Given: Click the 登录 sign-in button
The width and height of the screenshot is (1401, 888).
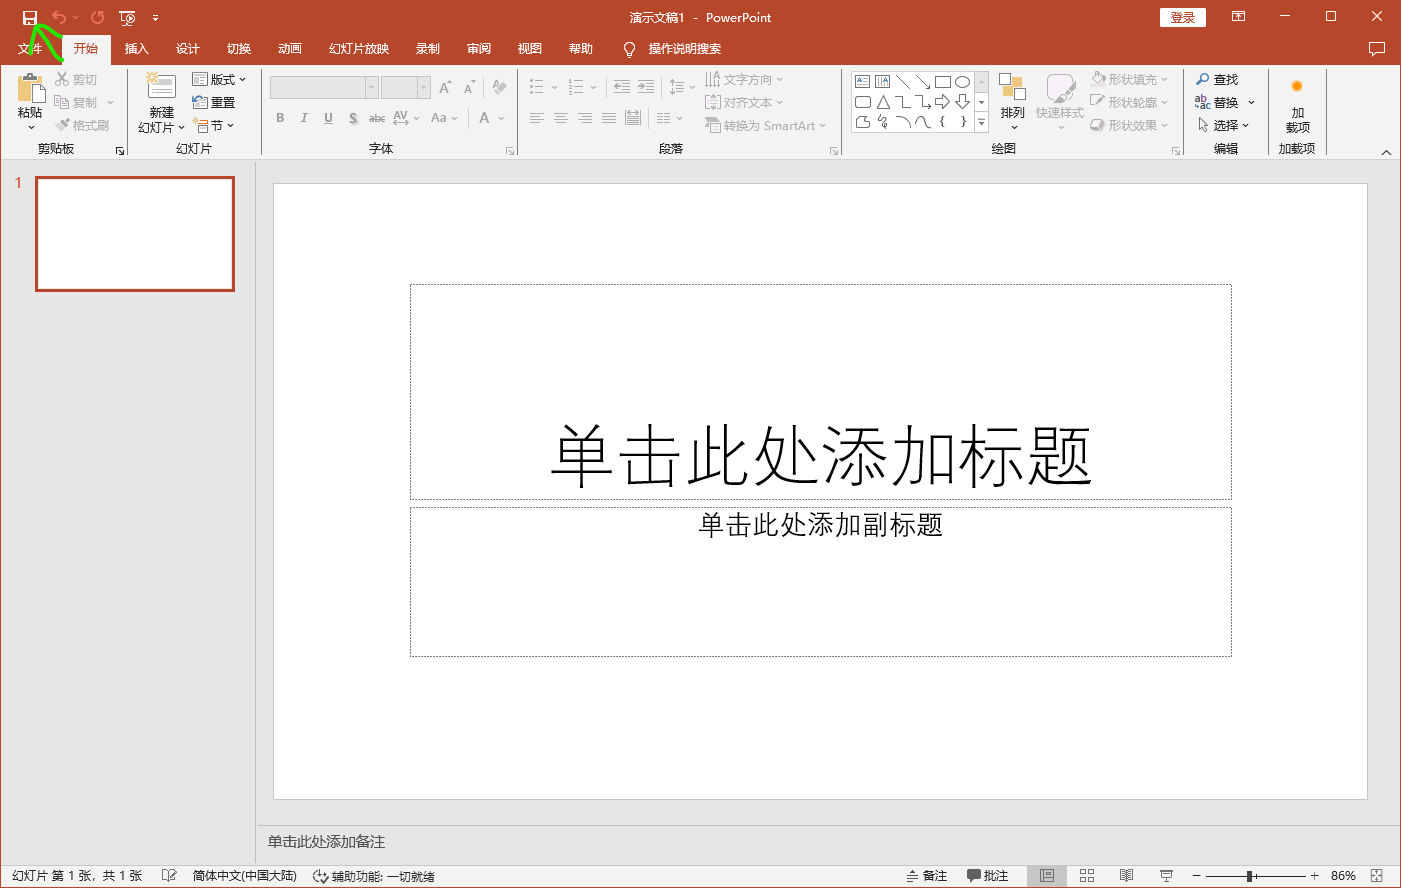Looking at the screenshot, I should (1183, 18).
